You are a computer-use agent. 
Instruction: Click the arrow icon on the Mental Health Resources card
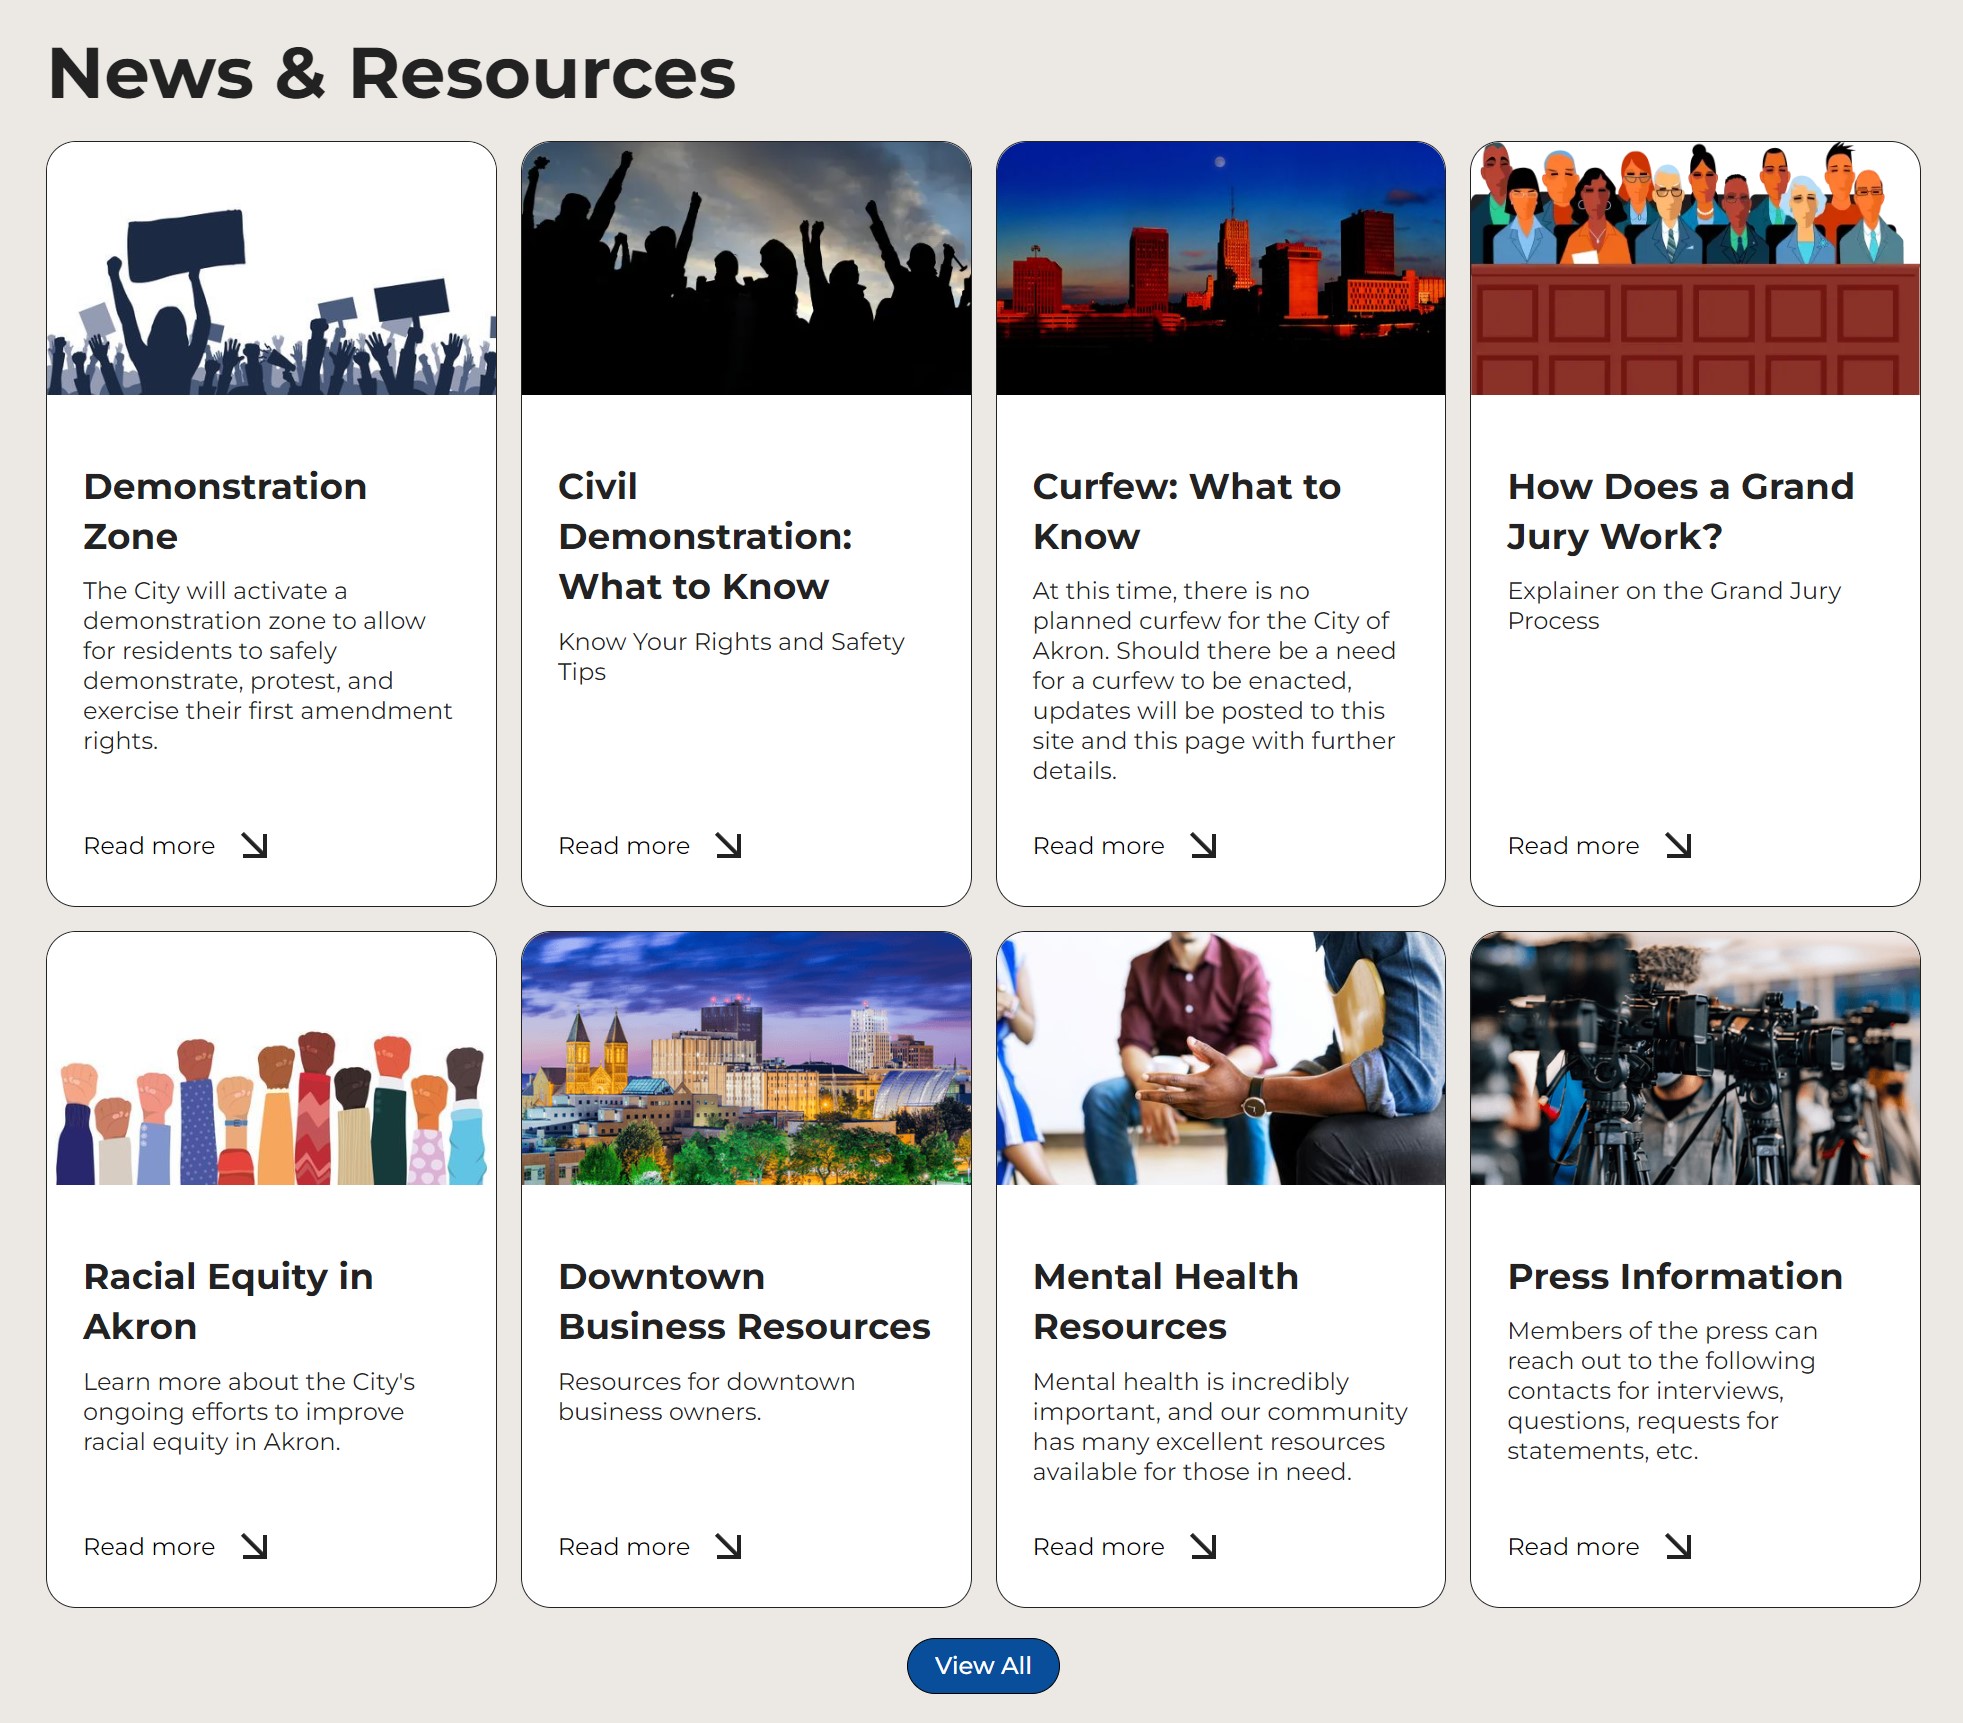1204,1547
